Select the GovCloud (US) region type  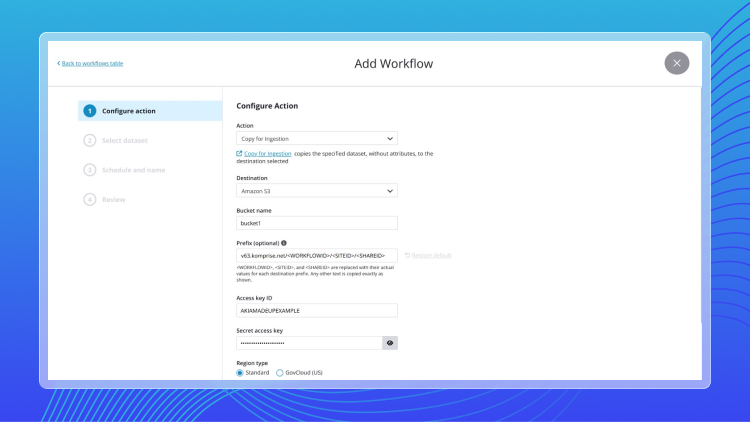click(280, 373)
